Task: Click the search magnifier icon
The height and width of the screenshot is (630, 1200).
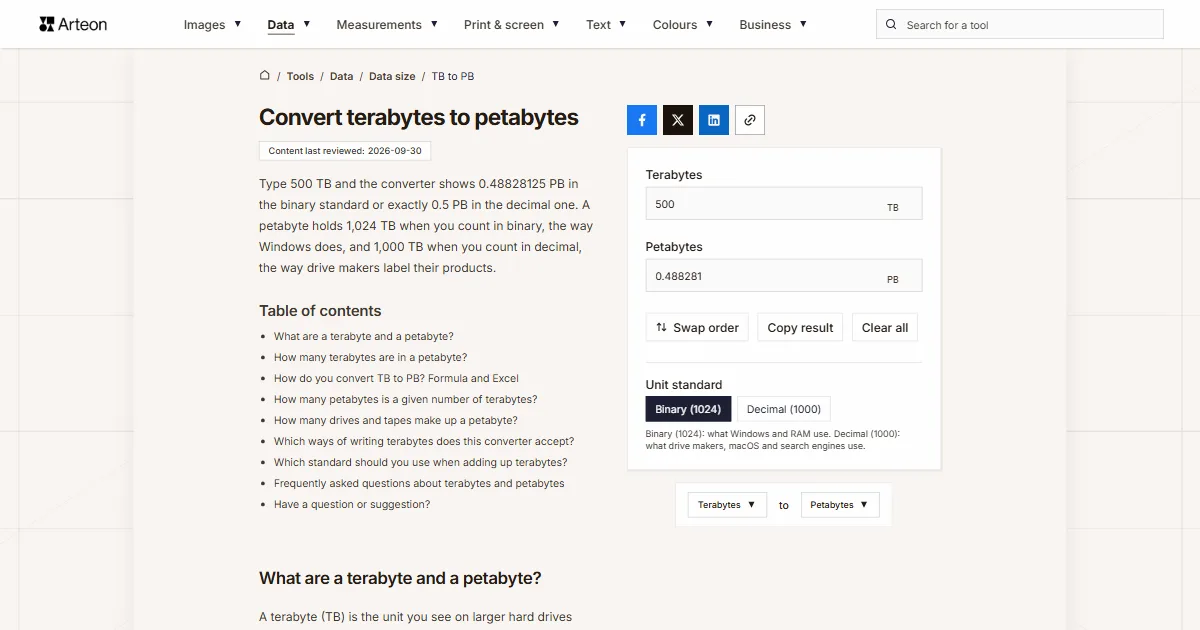Action: pos(892,25)
